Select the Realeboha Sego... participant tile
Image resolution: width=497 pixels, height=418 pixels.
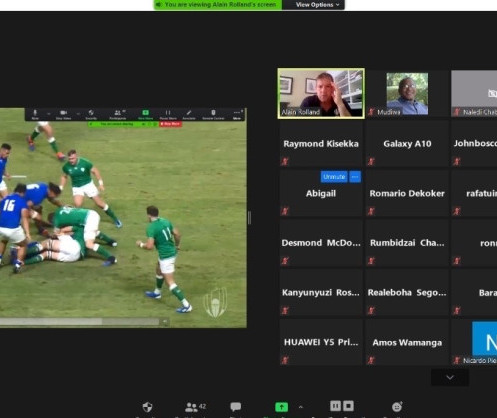(x=407, y=292)
